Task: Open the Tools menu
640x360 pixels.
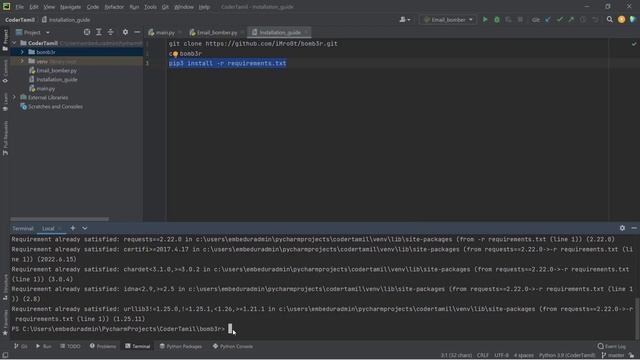Action: [150, 7]
